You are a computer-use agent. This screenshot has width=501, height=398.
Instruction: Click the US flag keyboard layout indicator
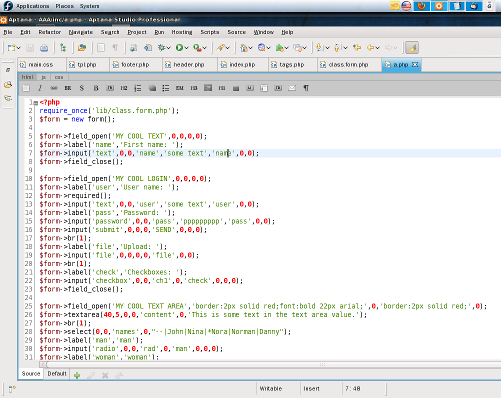coord(406,6)
